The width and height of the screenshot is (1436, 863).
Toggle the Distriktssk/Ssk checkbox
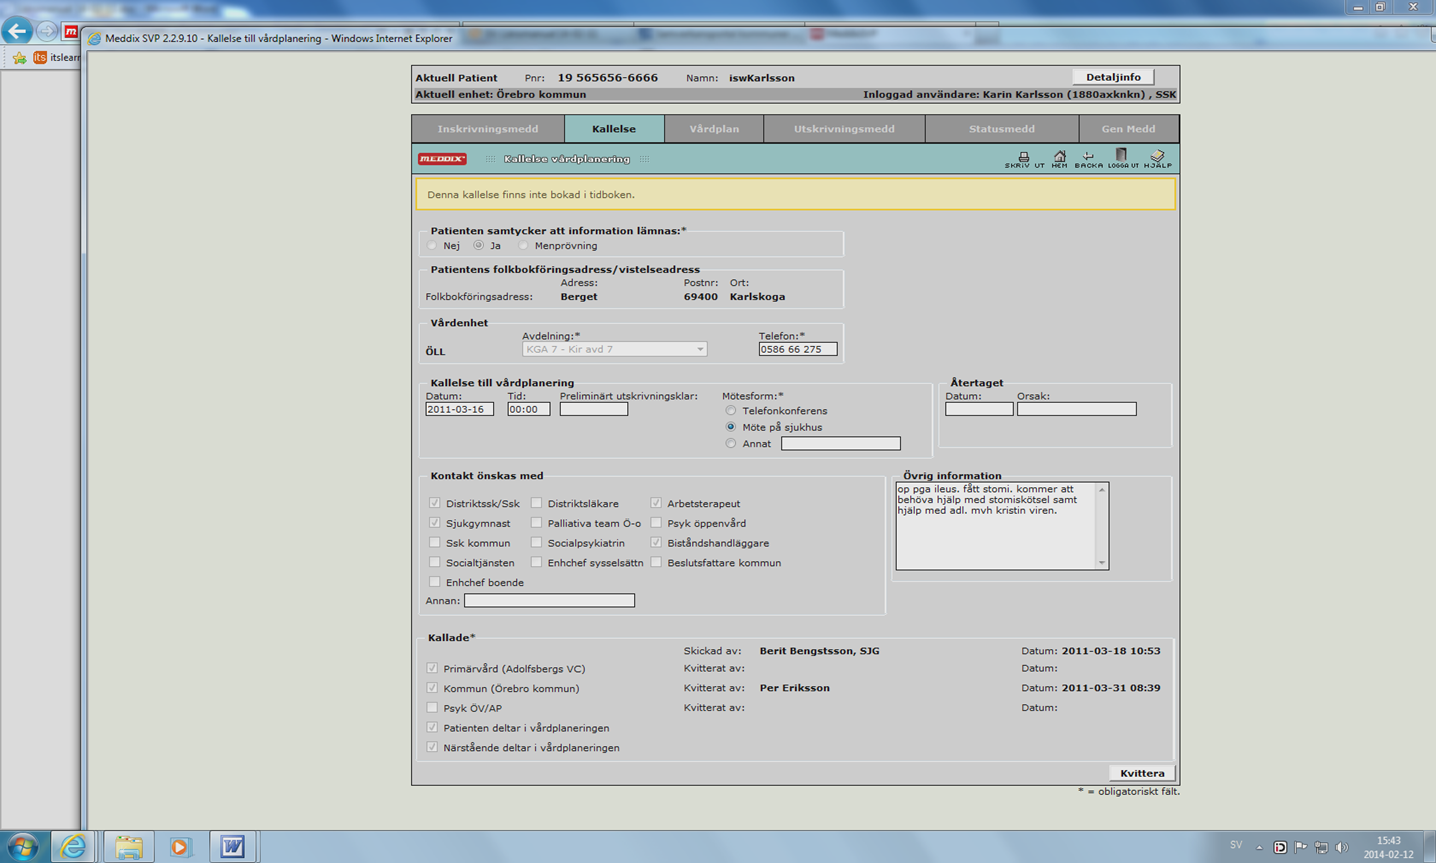coord(434,503)
